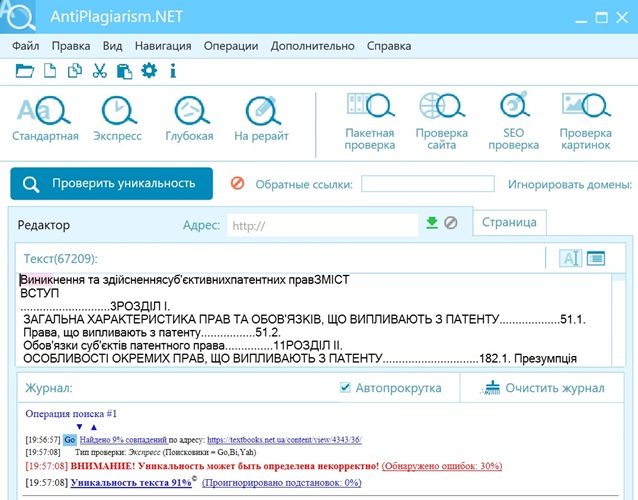Click Игнорировать домены: label
The image size is (638, 500).
click(570, 184)
